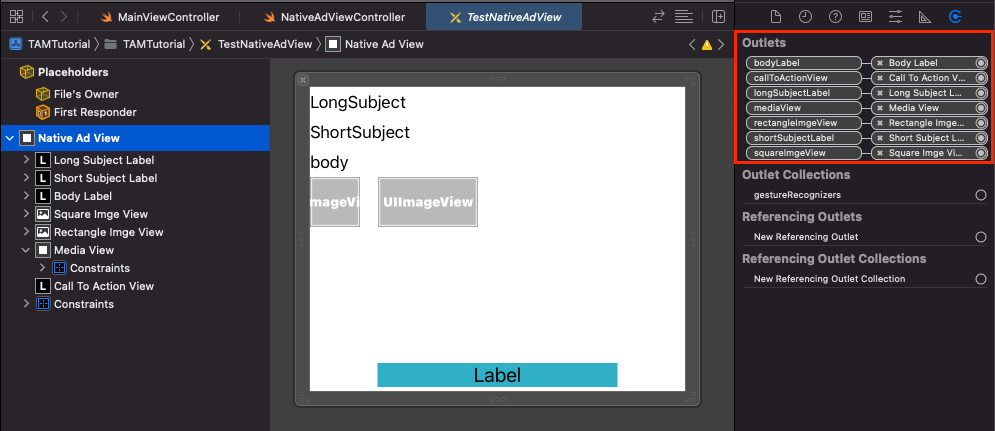Click TestNativeAdView in breadcrumb
Viewport: 995px width, 431px height.
tap(256, 44)
